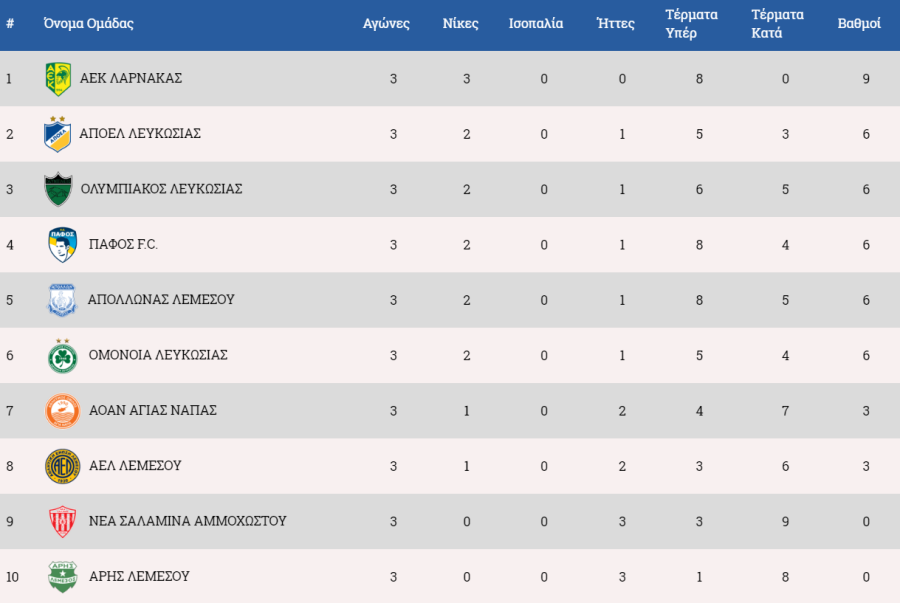Click the APOEL Lefkosias team crest
Viewport: 900px width, 603px height.
57,134
